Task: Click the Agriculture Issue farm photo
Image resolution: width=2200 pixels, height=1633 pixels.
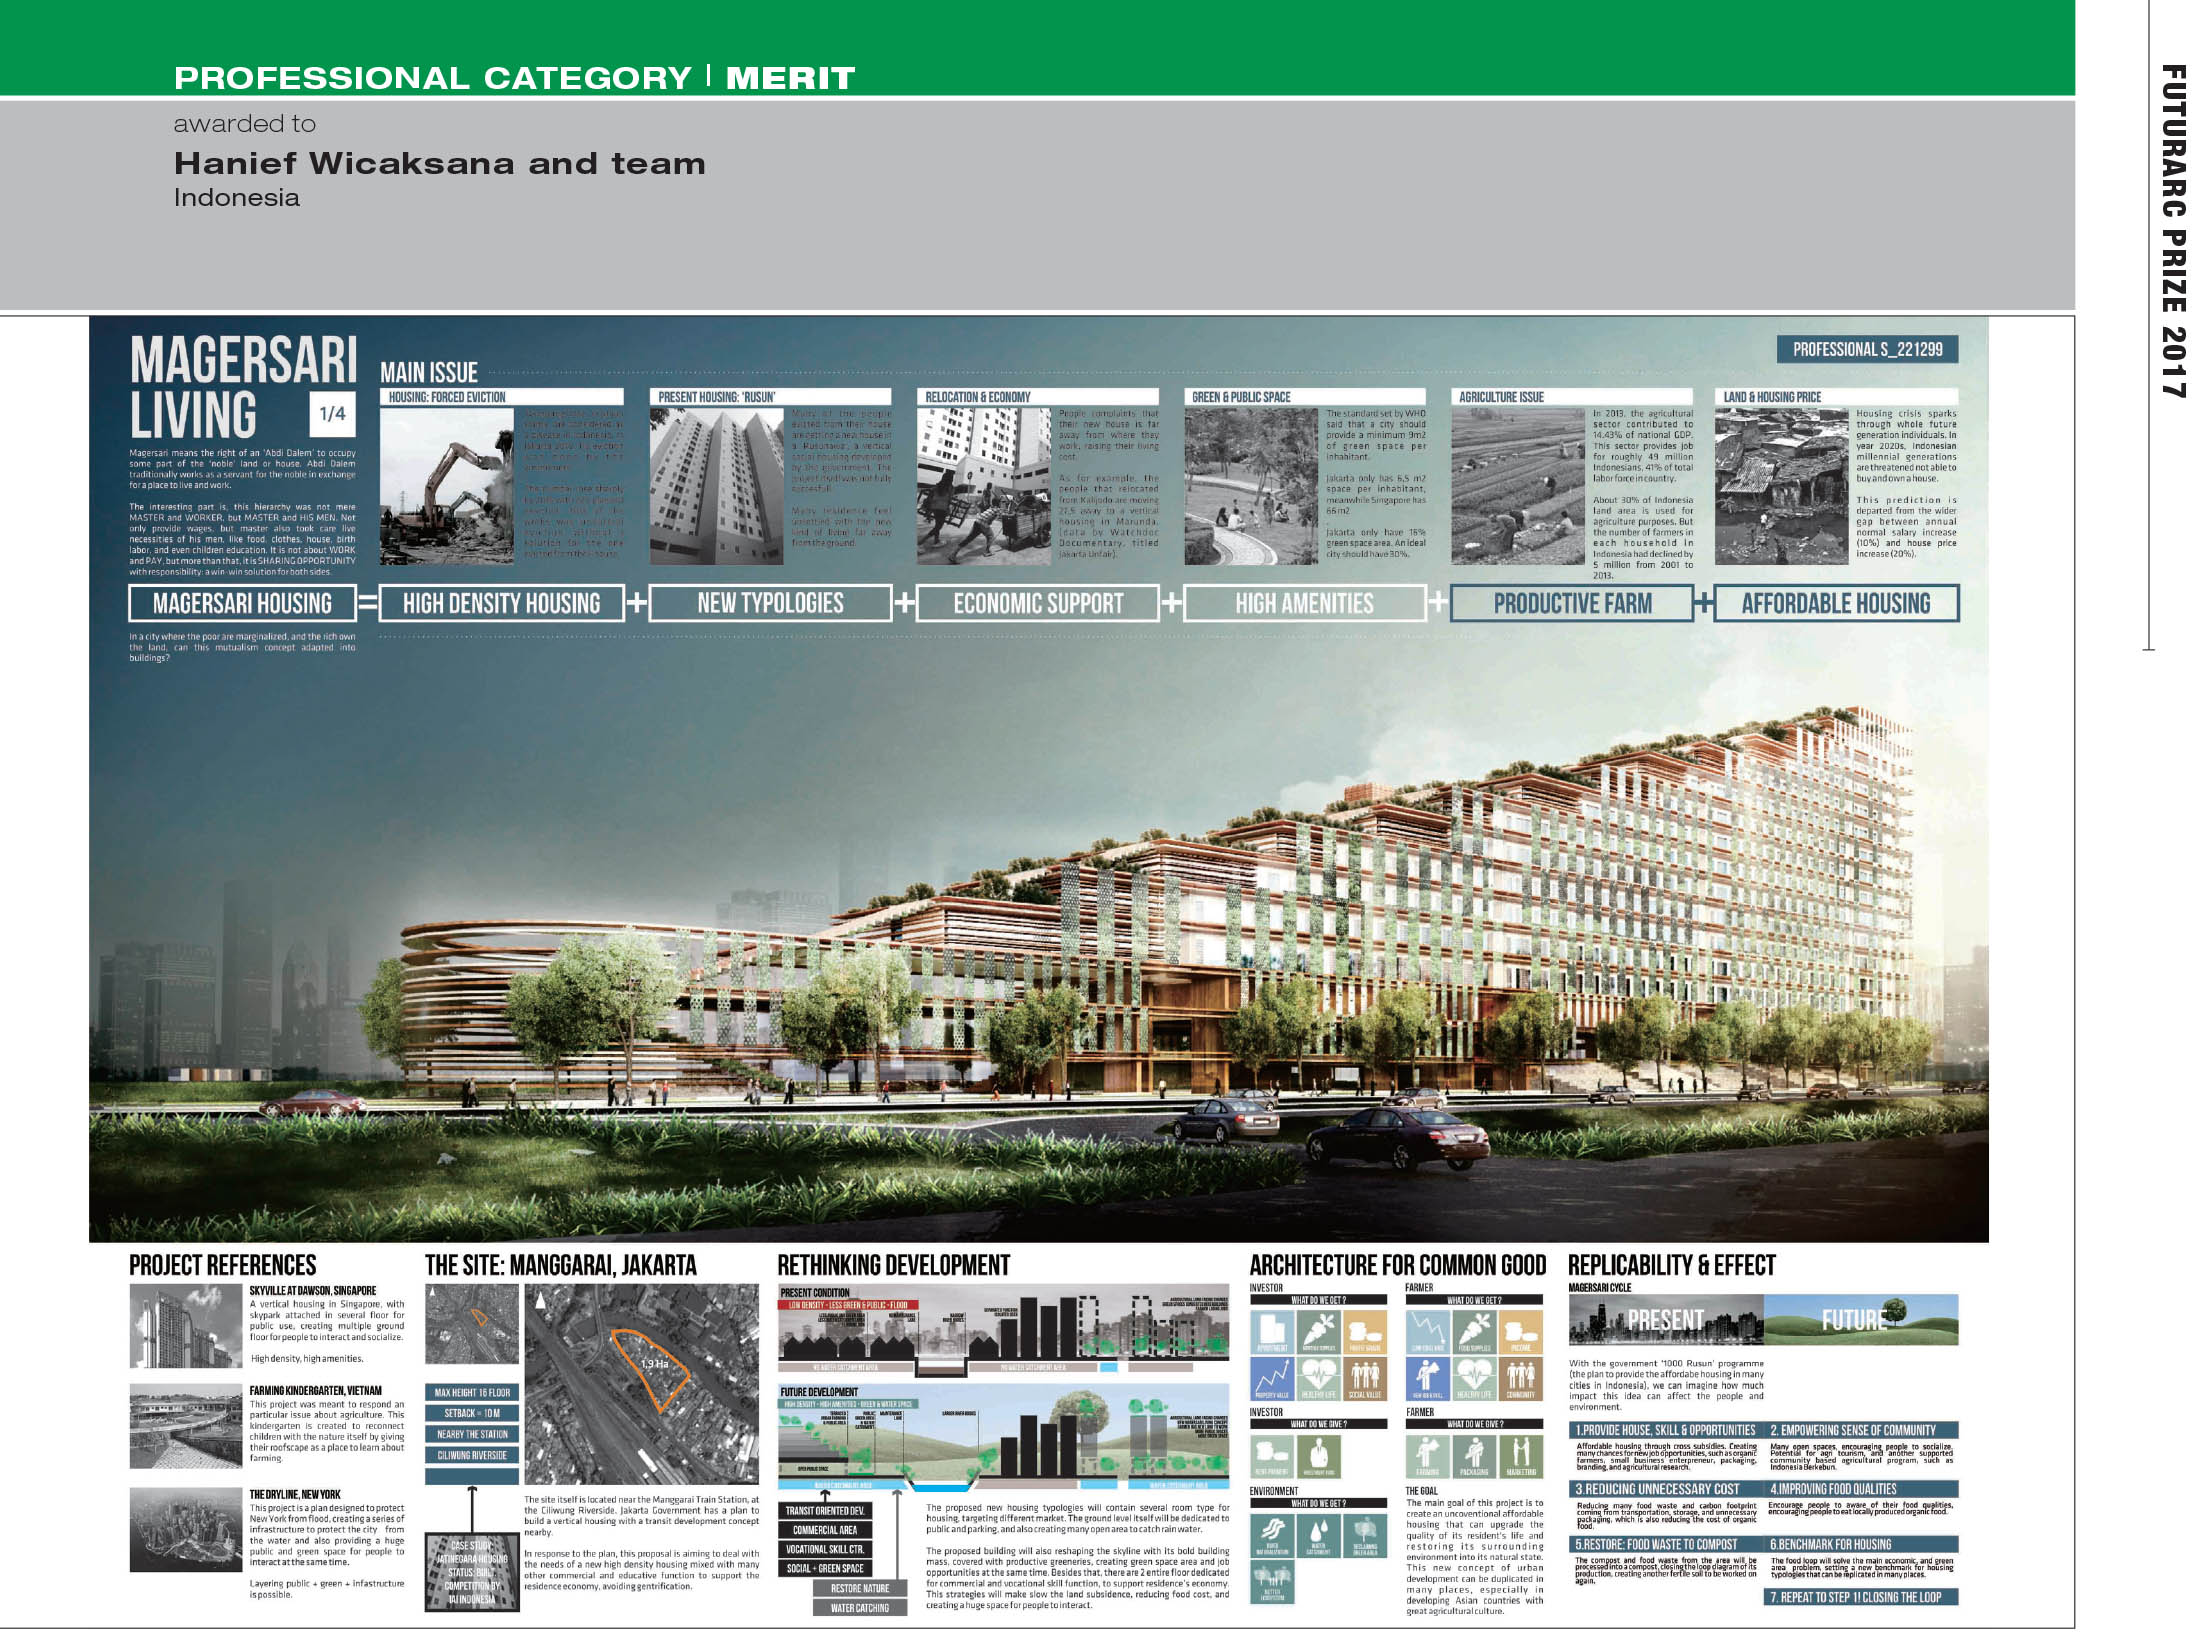Action: (x=1517, y=487)
